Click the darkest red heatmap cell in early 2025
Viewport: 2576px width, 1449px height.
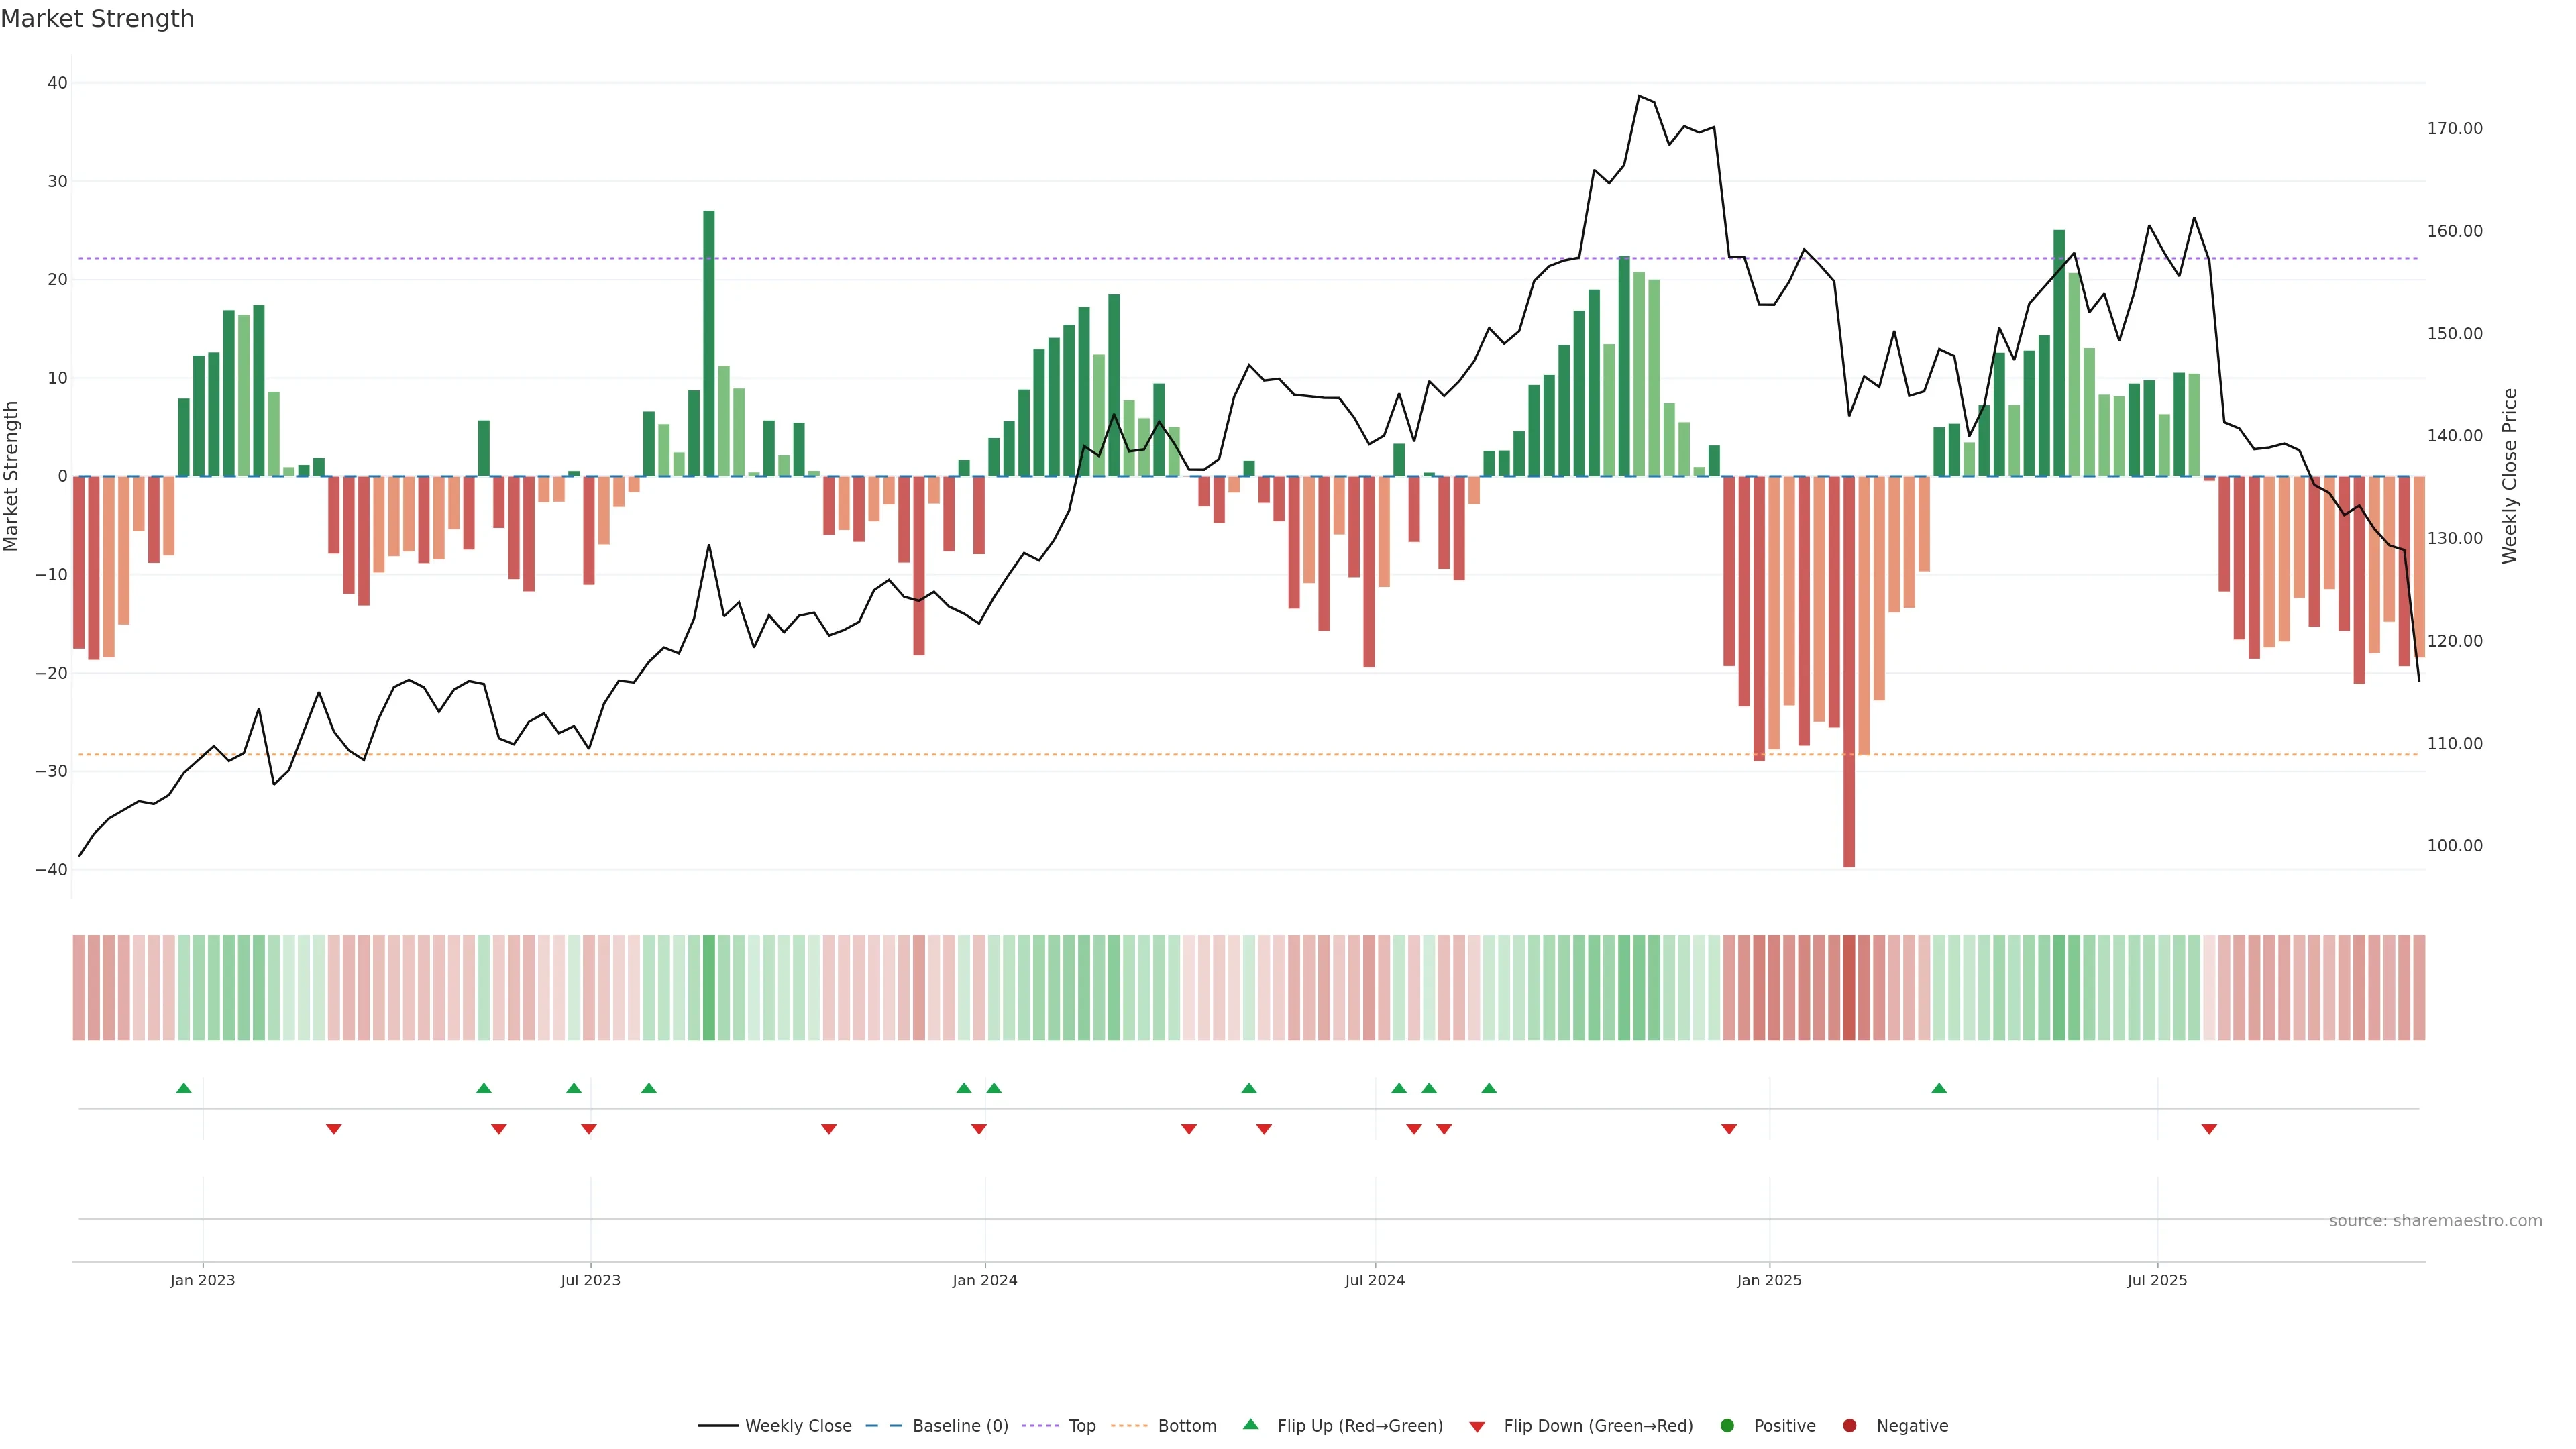click(x=1849, y=988)
